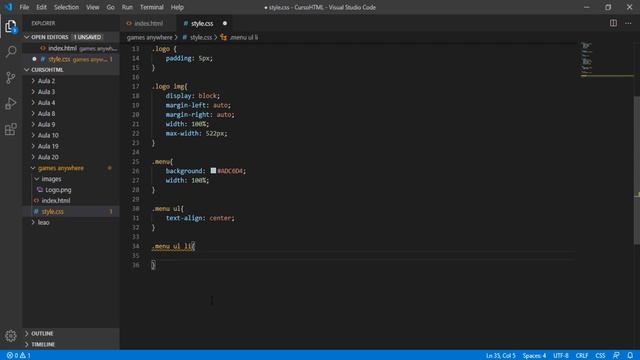Open the Run menu
The width and height of the screenshot is (640, 360).
tap(127, 7)
